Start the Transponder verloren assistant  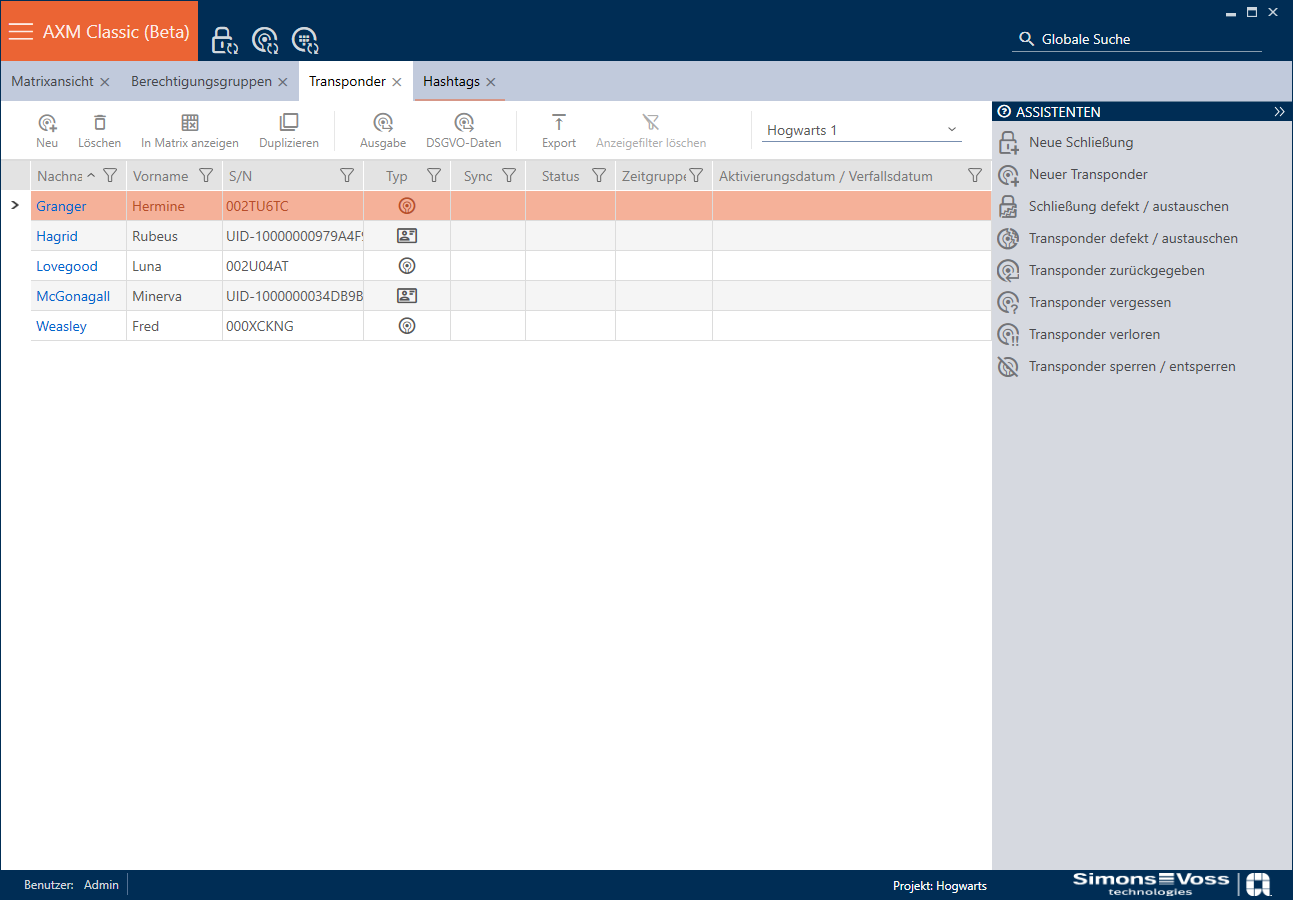click(1094, 334)
